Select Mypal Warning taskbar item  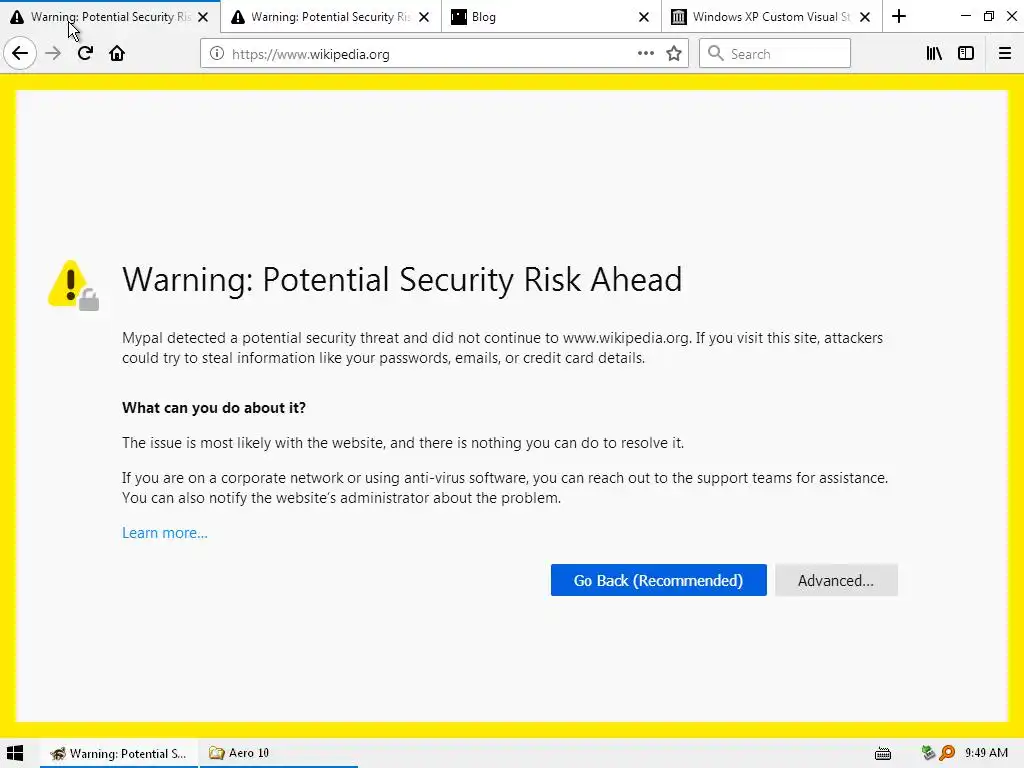tap(119, 753)
